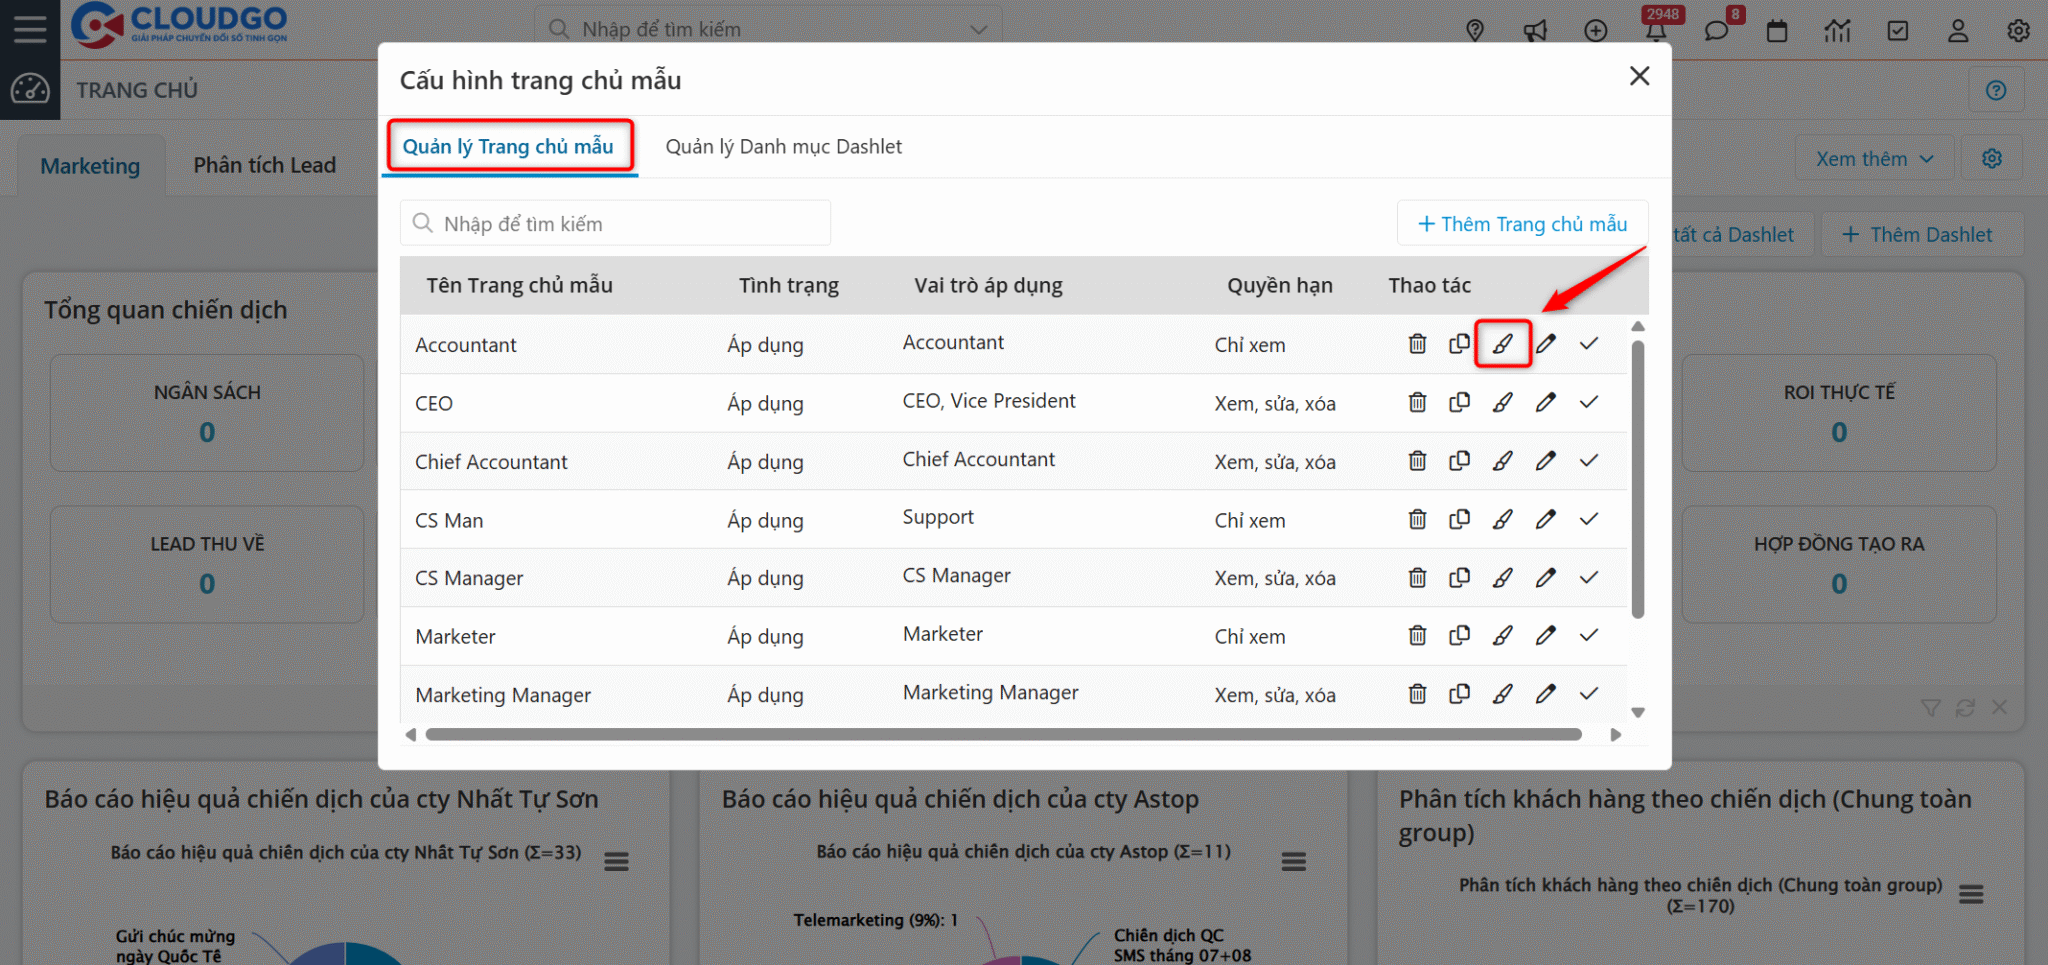The height and width of the screenshot is (965, 2048).
Task: Open the brush design icon for Accountant
Action: pos(1502,344)
